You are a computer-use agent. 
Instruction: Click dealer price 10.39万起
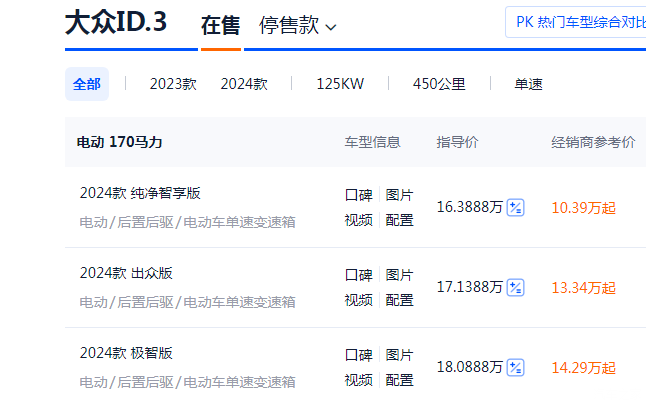point(583,208)
